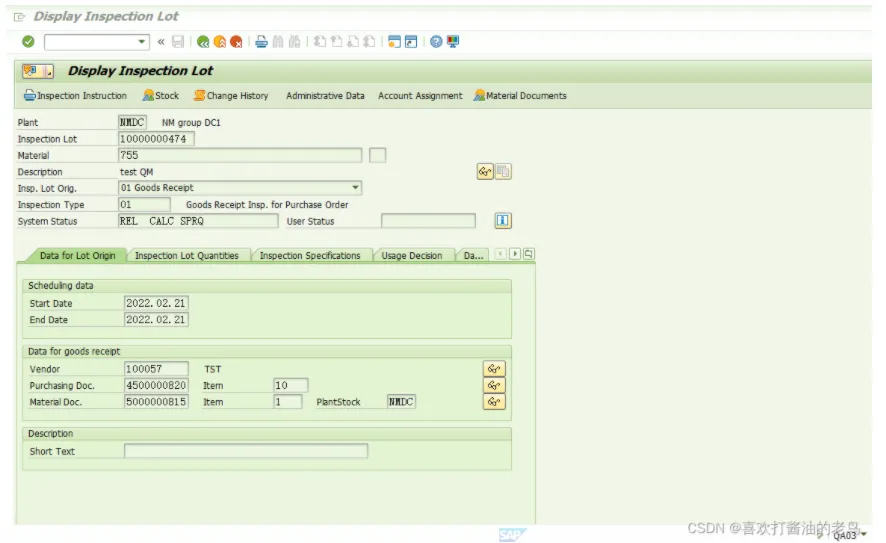Click the System Status field
Screen dimensions: 886x543
coord(198,221)
